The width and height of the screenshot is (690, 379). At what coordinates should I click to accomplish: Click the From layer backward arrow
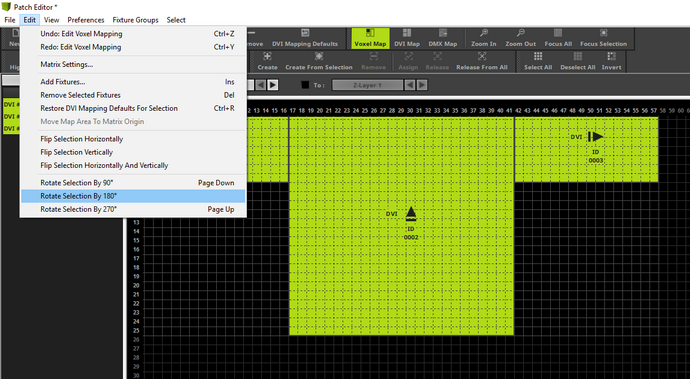(261, 85)
